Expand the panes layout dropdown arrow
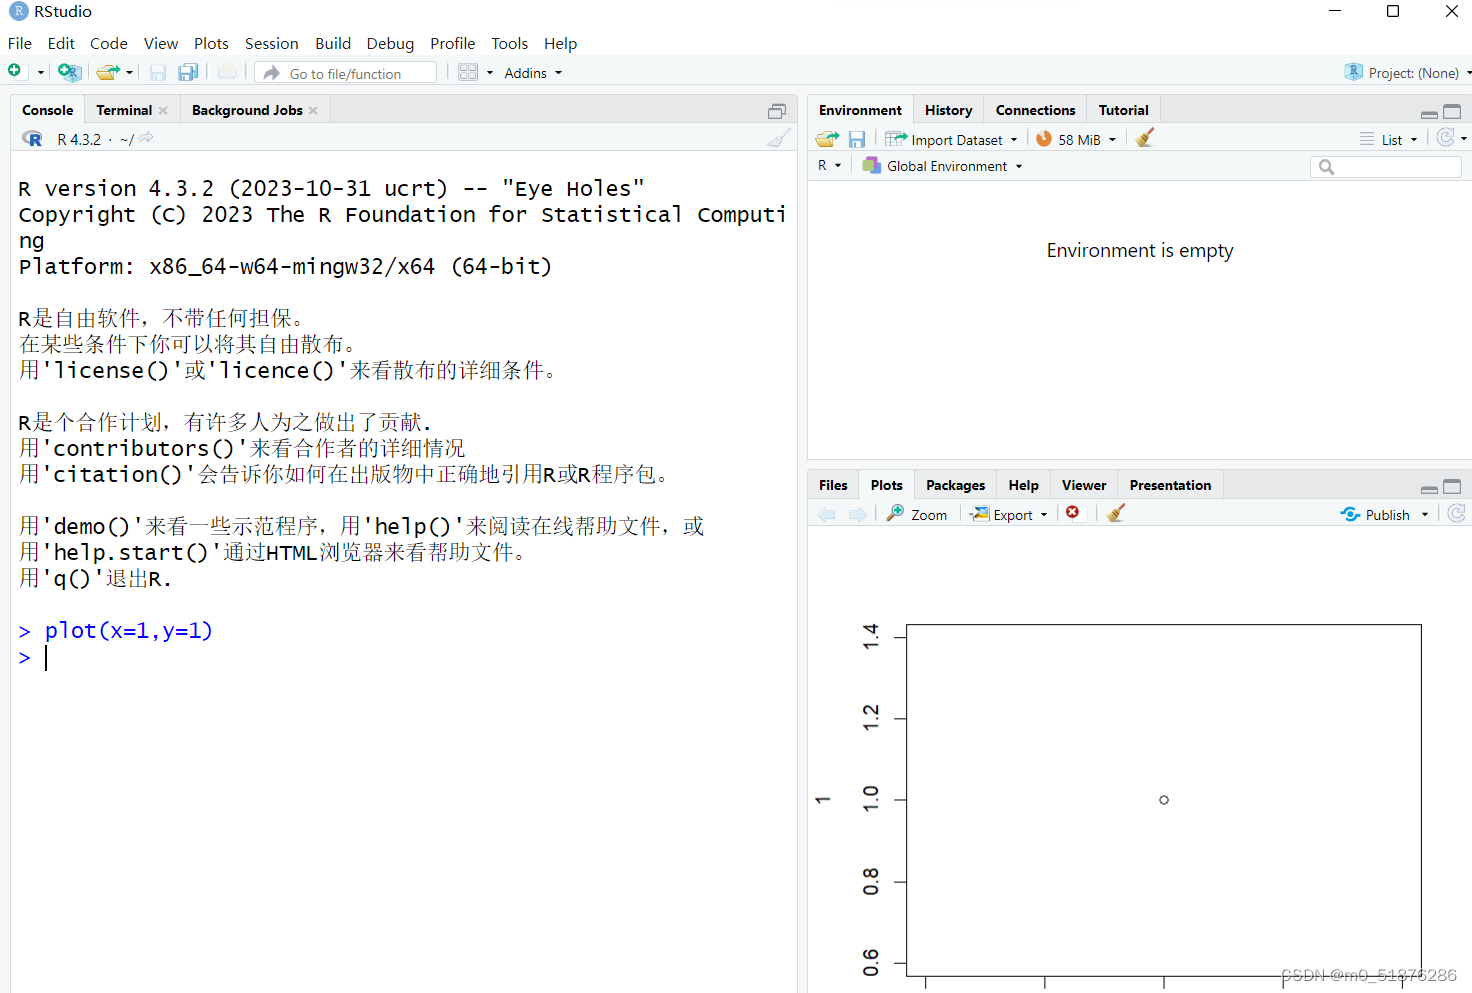1472x993 pixels. [490, 73]
